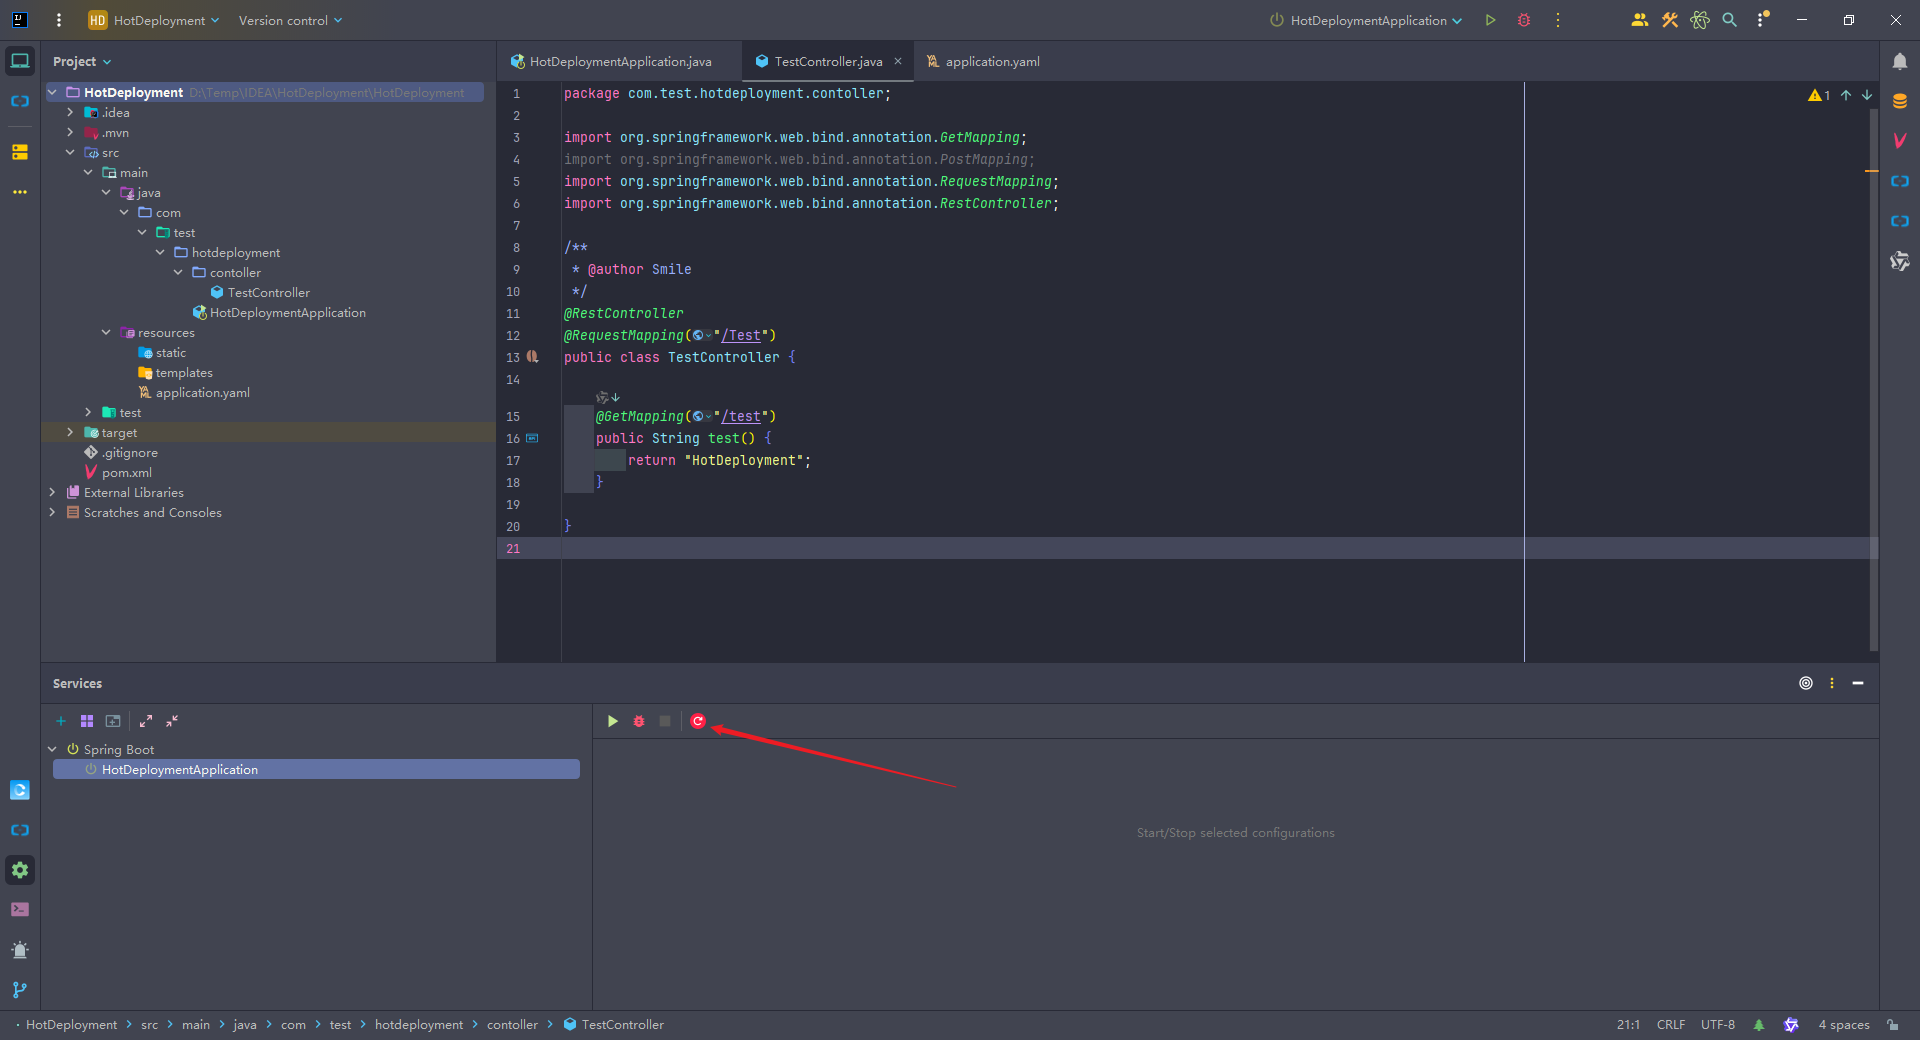Expand the target folder in project tree
This screenshot has height=1040, width=1920.
[x=70, y=432]
